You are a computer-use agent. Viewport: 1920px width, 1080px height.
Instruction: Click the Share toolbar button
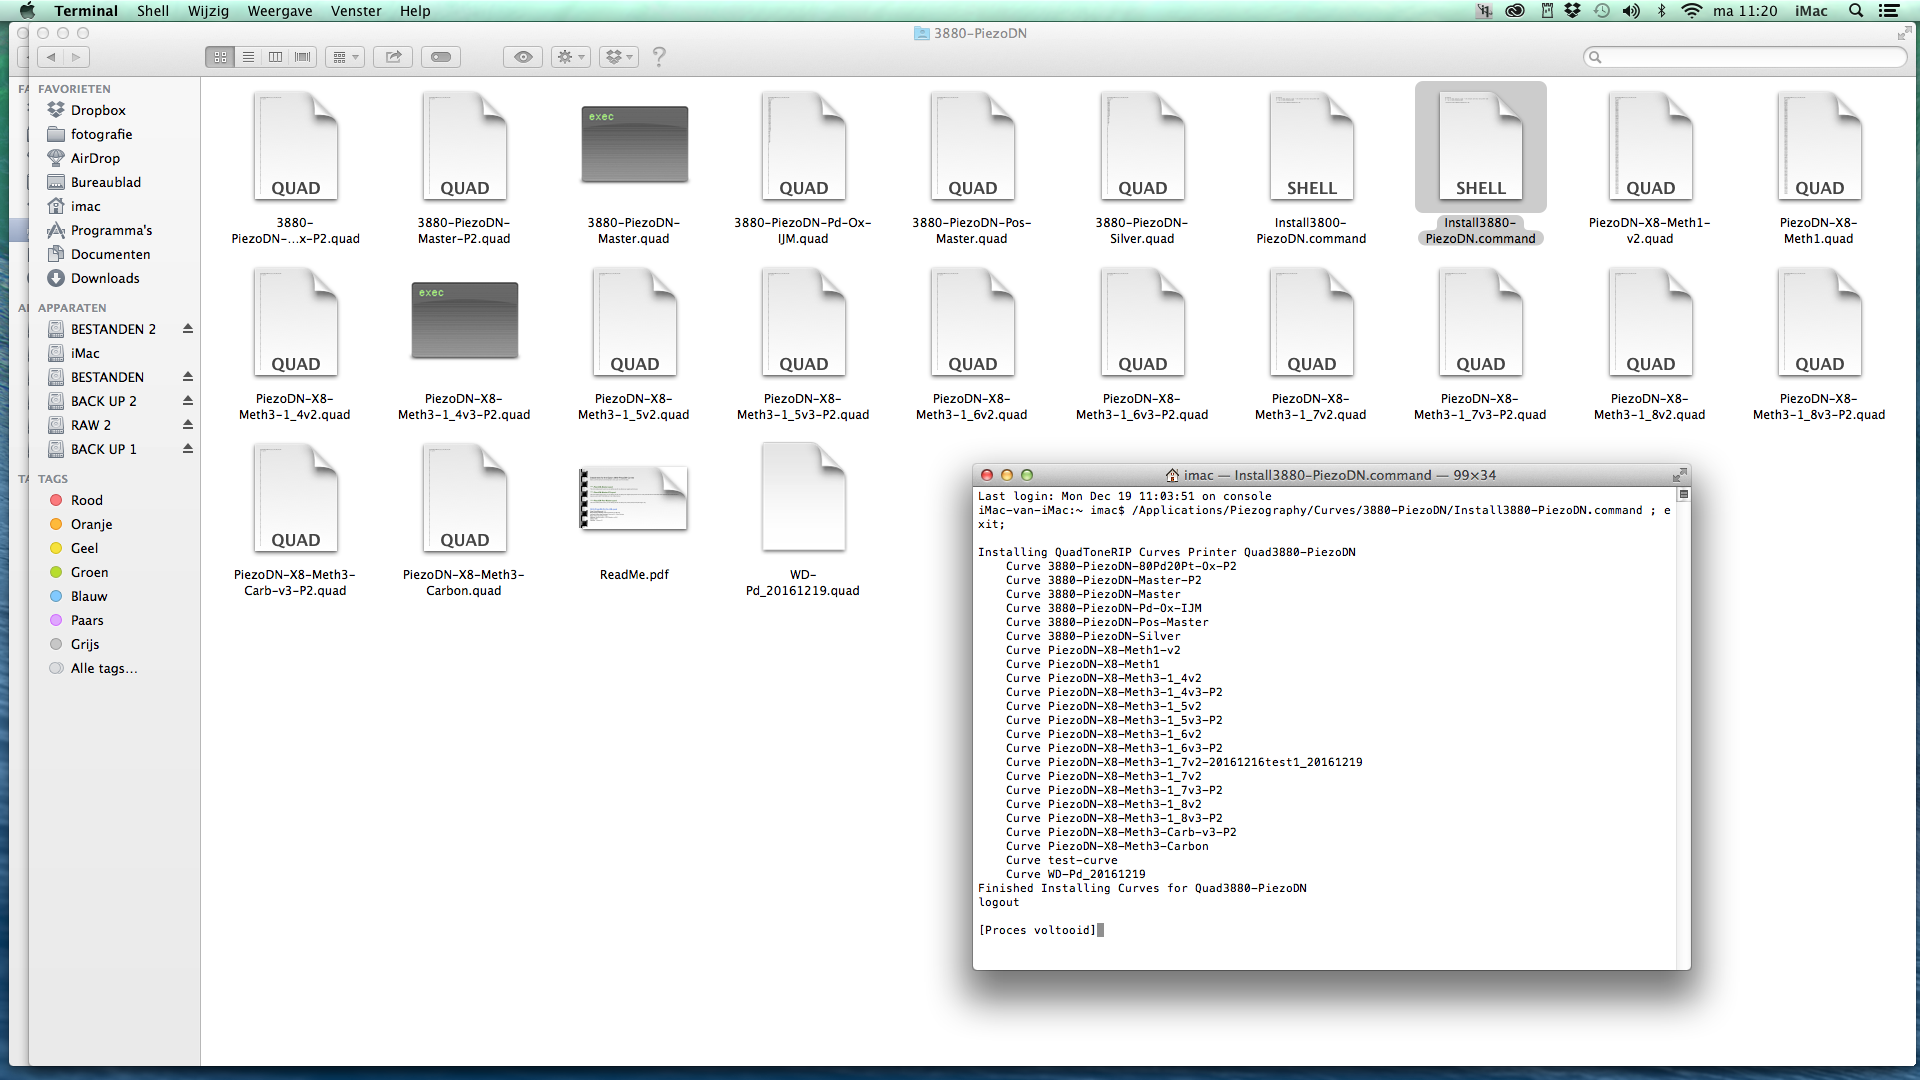click(x=393, y=57)
